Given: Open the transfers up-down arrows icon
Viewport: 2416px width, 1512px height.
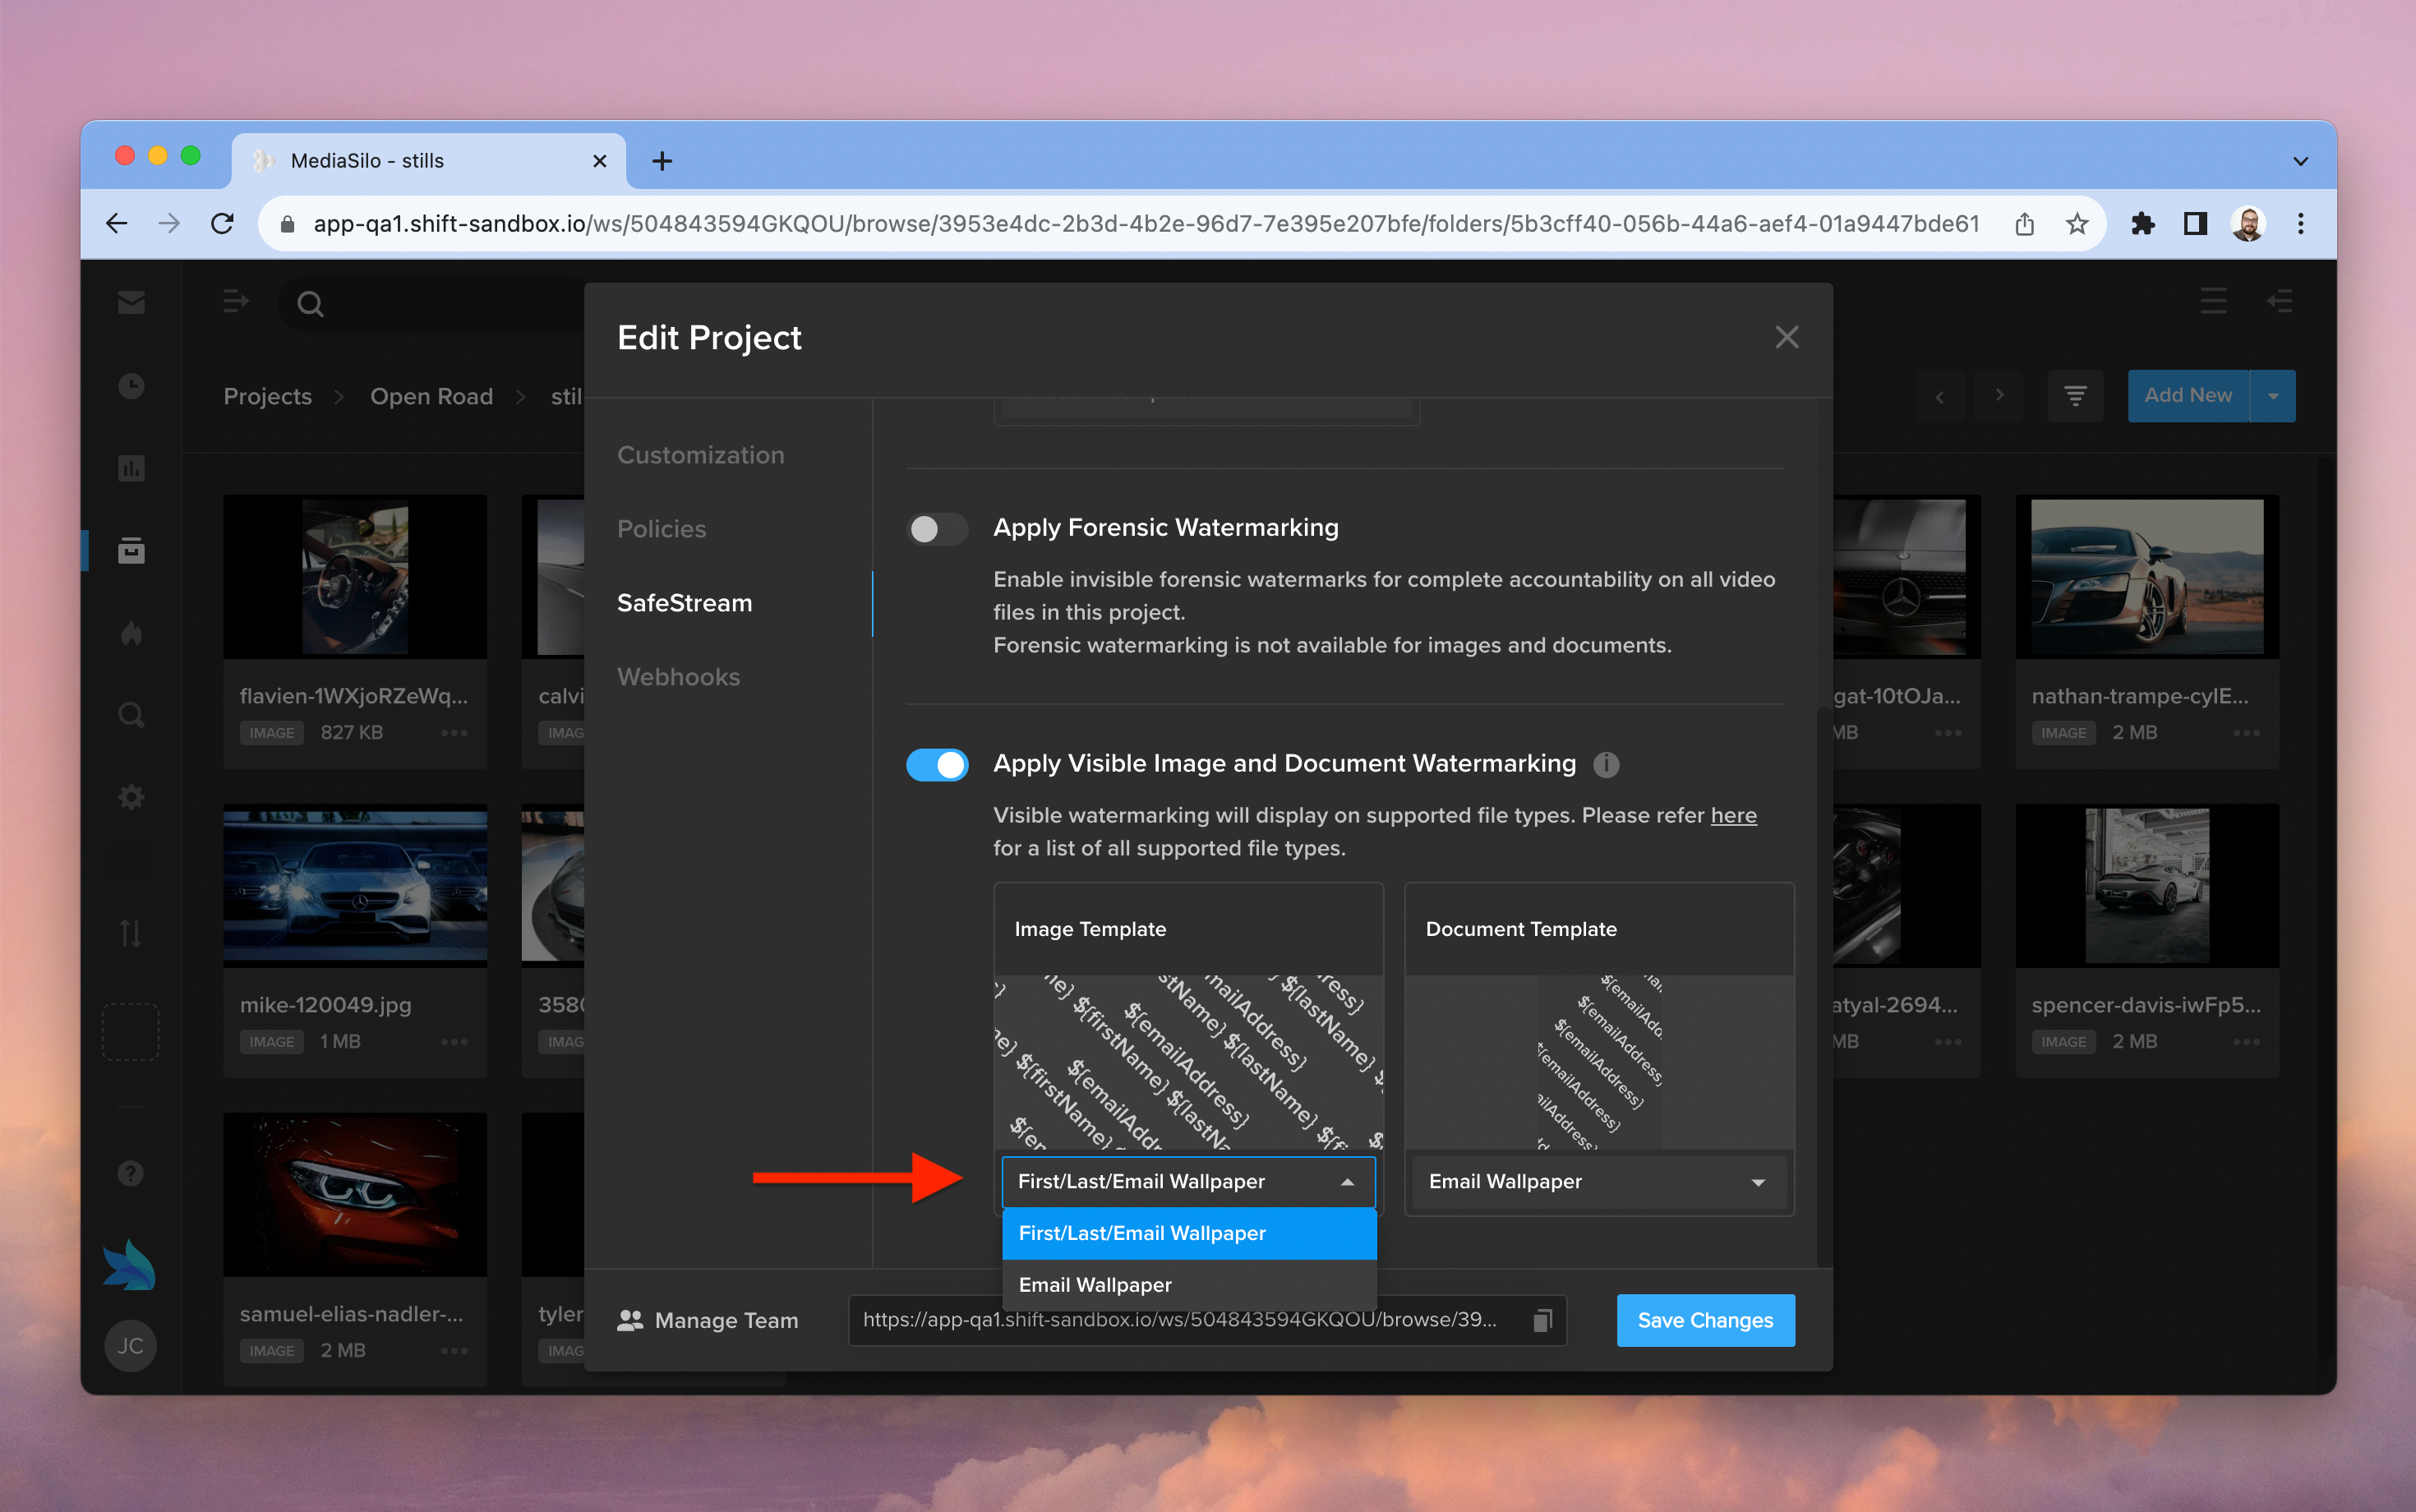Looking at the screenshot, I should click(131, 933).
